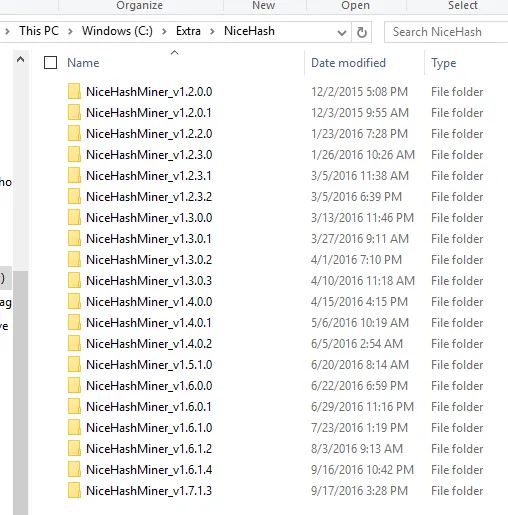
Task: Select the folder name NiceHashMiner_v1.2.3.1
Action: (149, 176)
